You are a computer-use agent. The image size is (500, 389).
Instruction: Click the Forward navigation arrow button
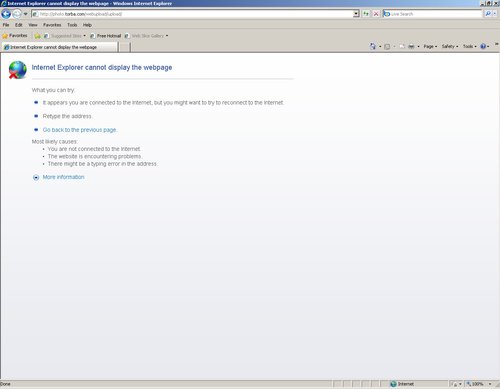pyautogui.click(x=17, y=14)
